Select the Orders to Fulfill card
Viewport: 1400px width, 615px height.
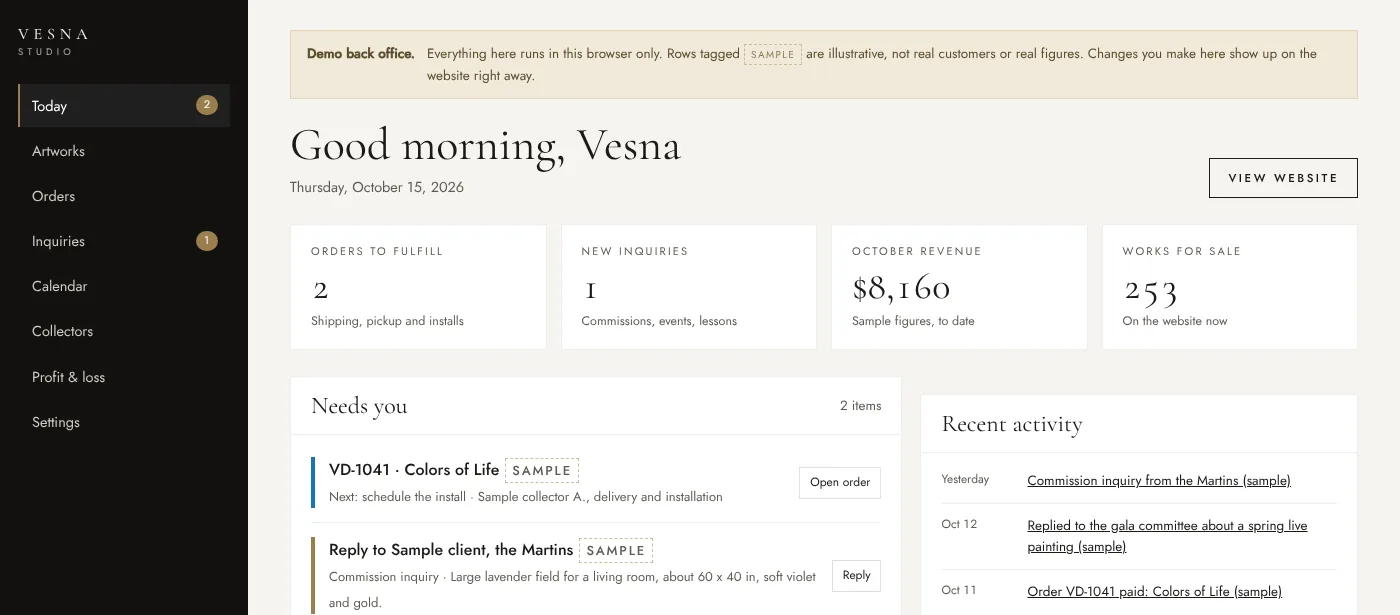(x=418, y=287)
